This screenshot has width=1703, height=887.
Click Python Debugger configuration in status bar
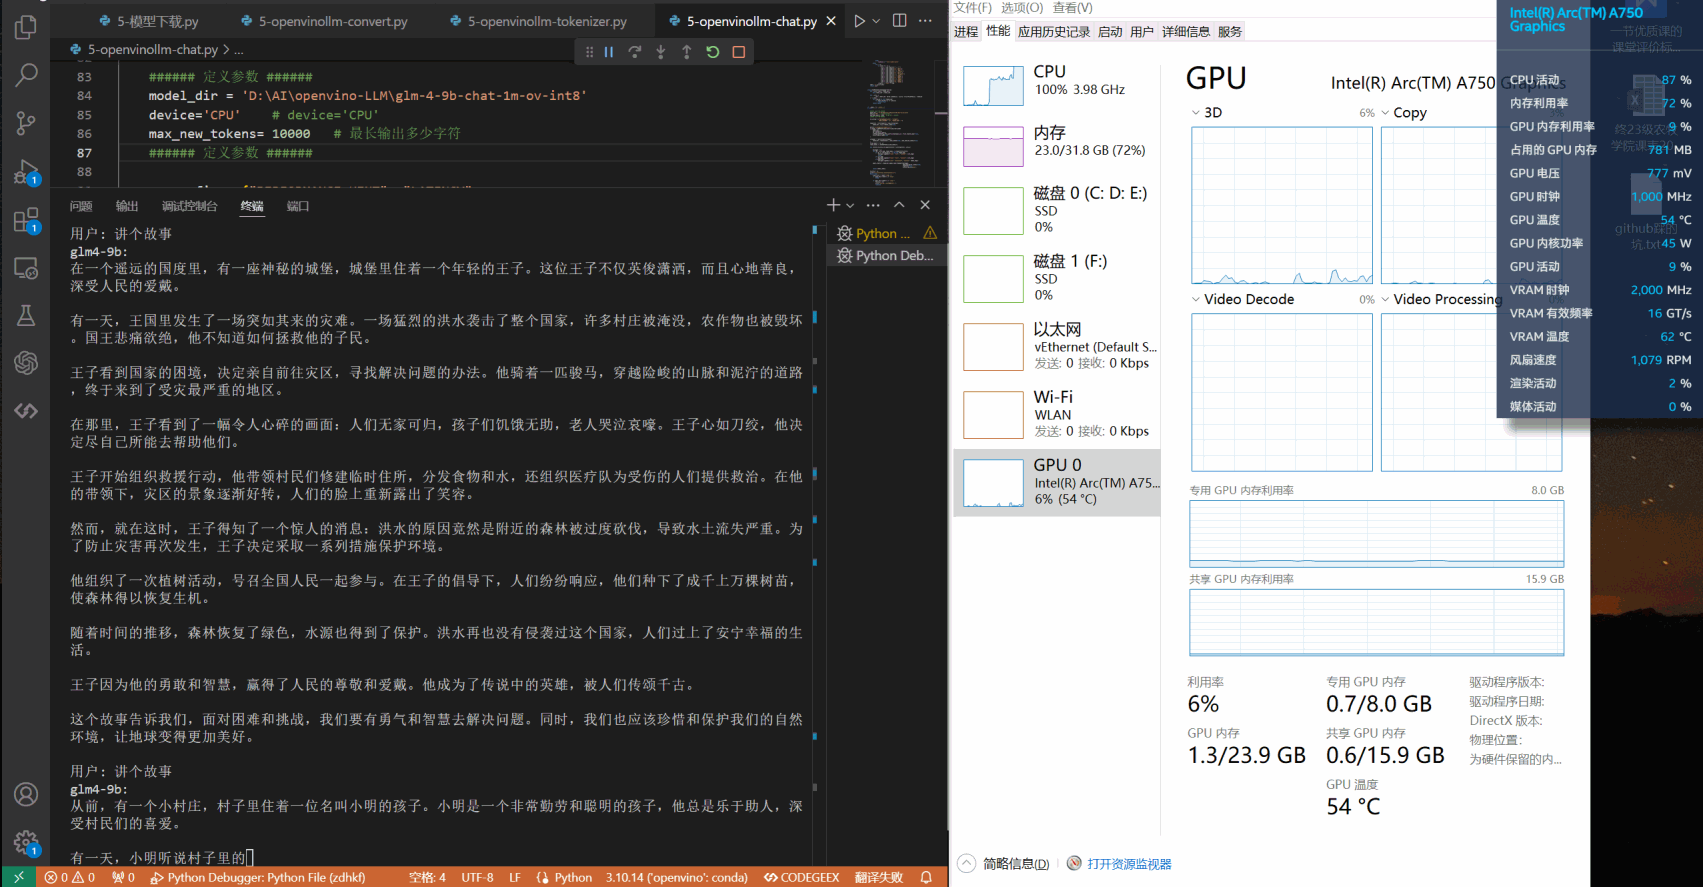(x=258, y=877)
